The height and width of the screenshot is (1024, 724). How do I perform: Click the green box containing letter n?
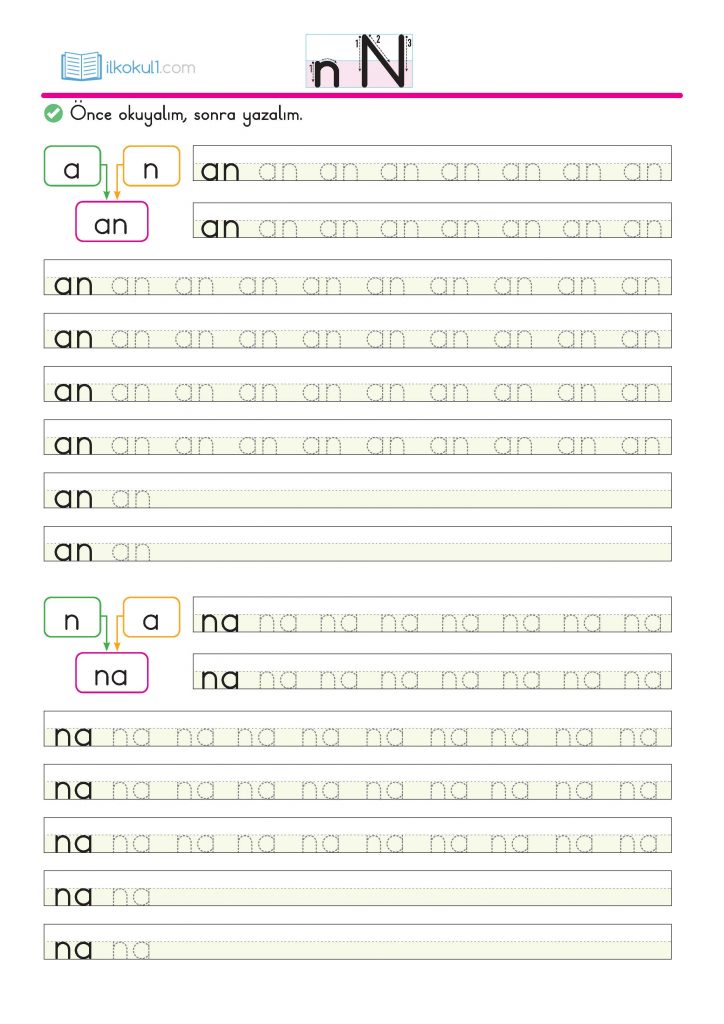[x=72, y=619]
